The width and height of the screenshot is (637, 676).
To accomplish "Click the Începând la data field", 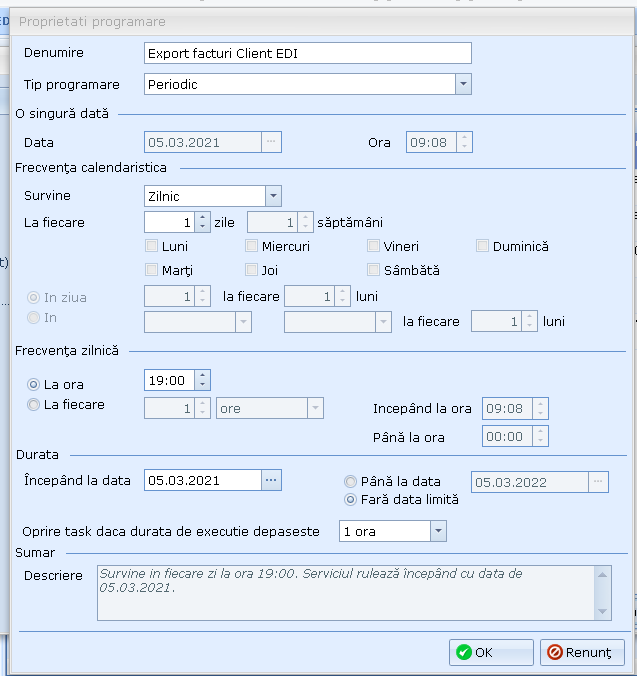I will (x=203, y=480).
